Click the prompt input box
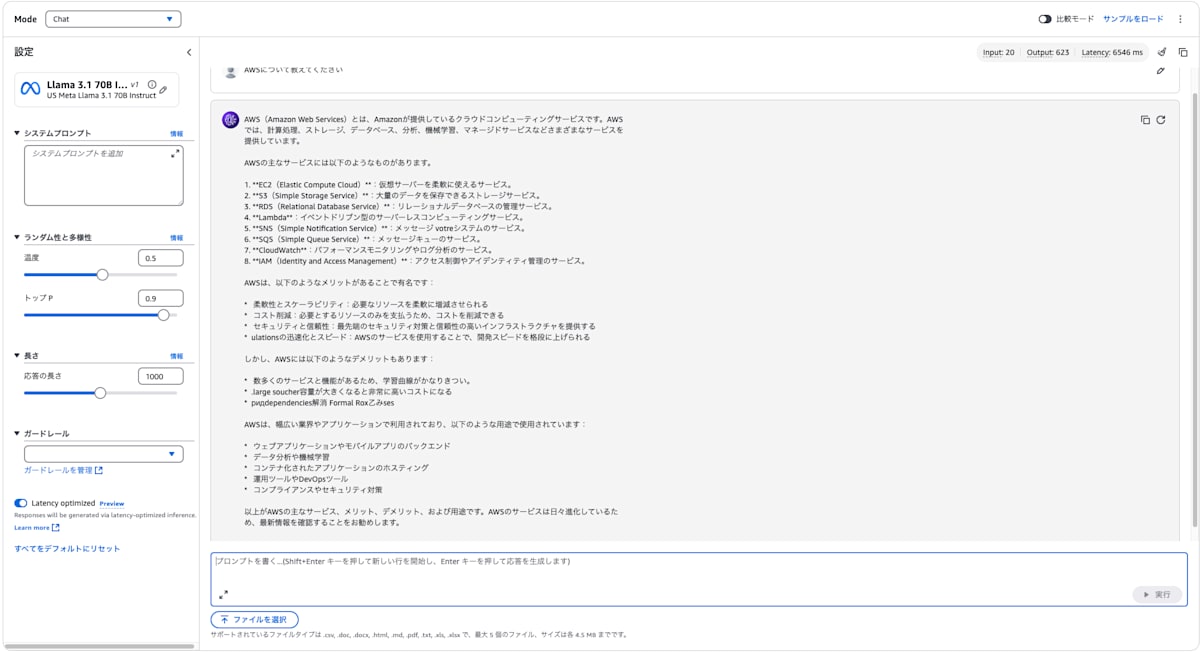The height and width of the screenshot is (653, 1200). click(x=699, y=579)
